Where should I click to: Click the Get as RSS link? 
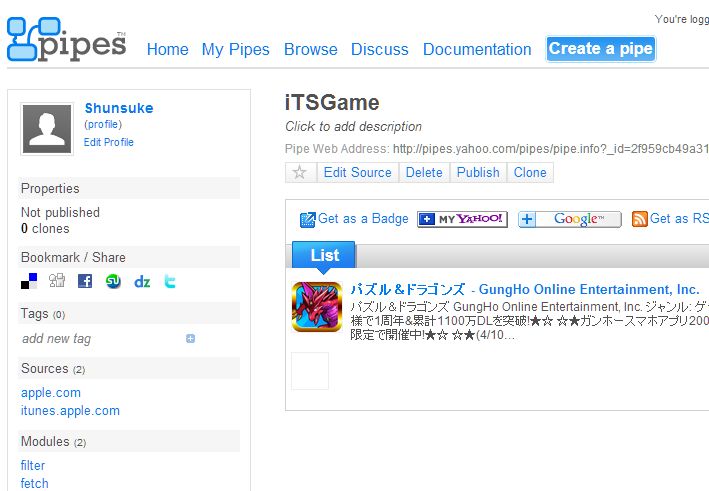tap(679, 219)
